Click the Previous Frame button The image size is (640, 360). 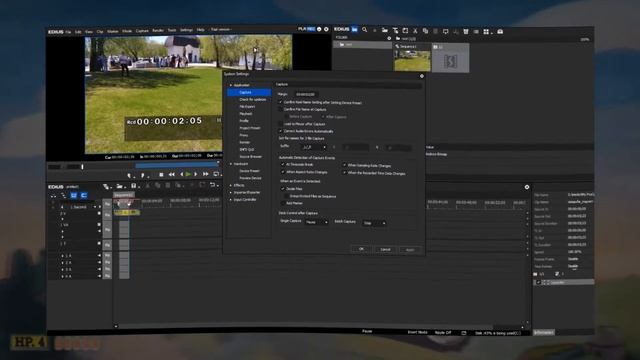[x=181, y=174]
